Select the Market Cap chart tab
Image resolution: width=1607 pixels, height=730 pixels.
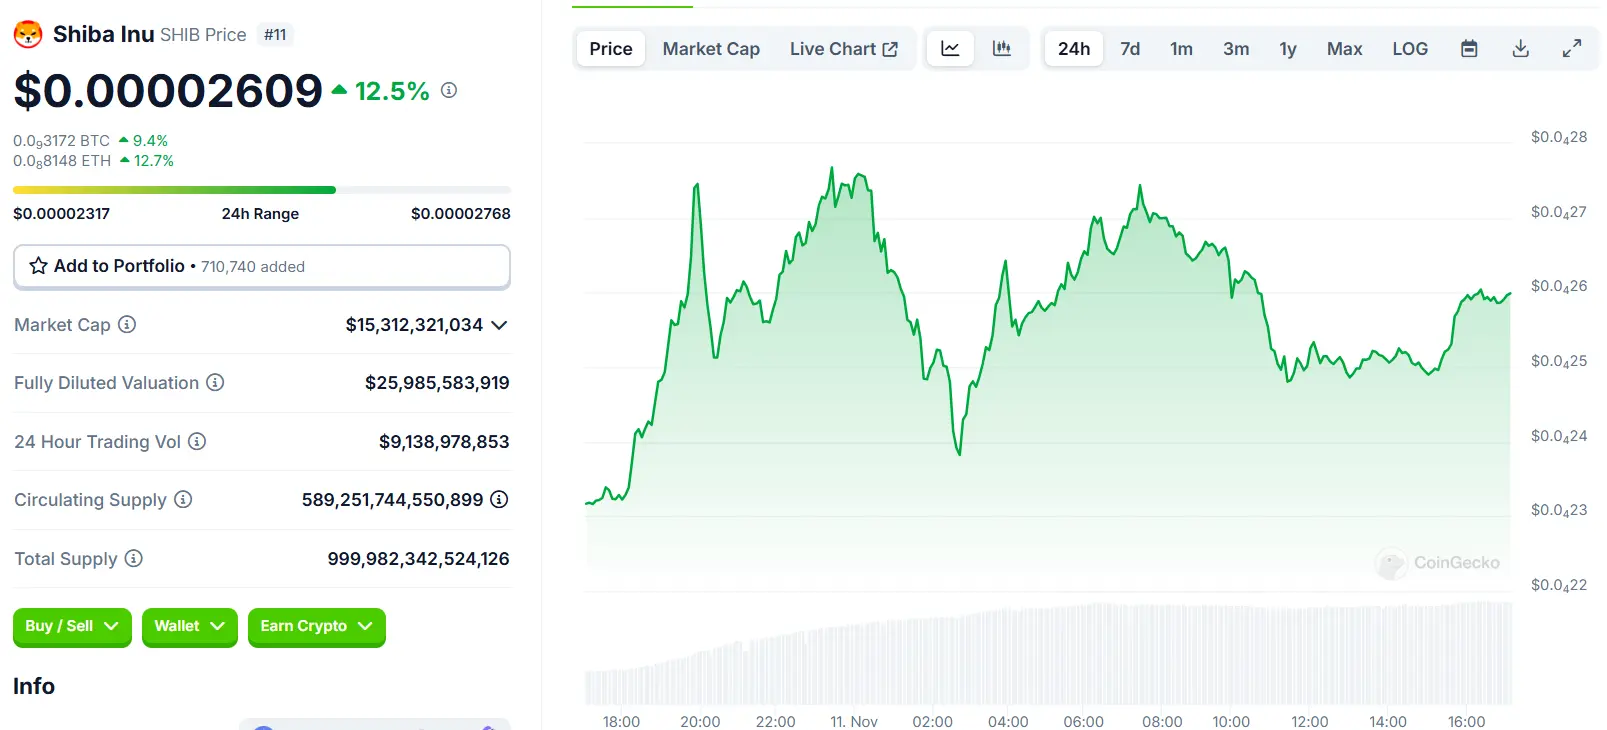click(x=711, y=48)
